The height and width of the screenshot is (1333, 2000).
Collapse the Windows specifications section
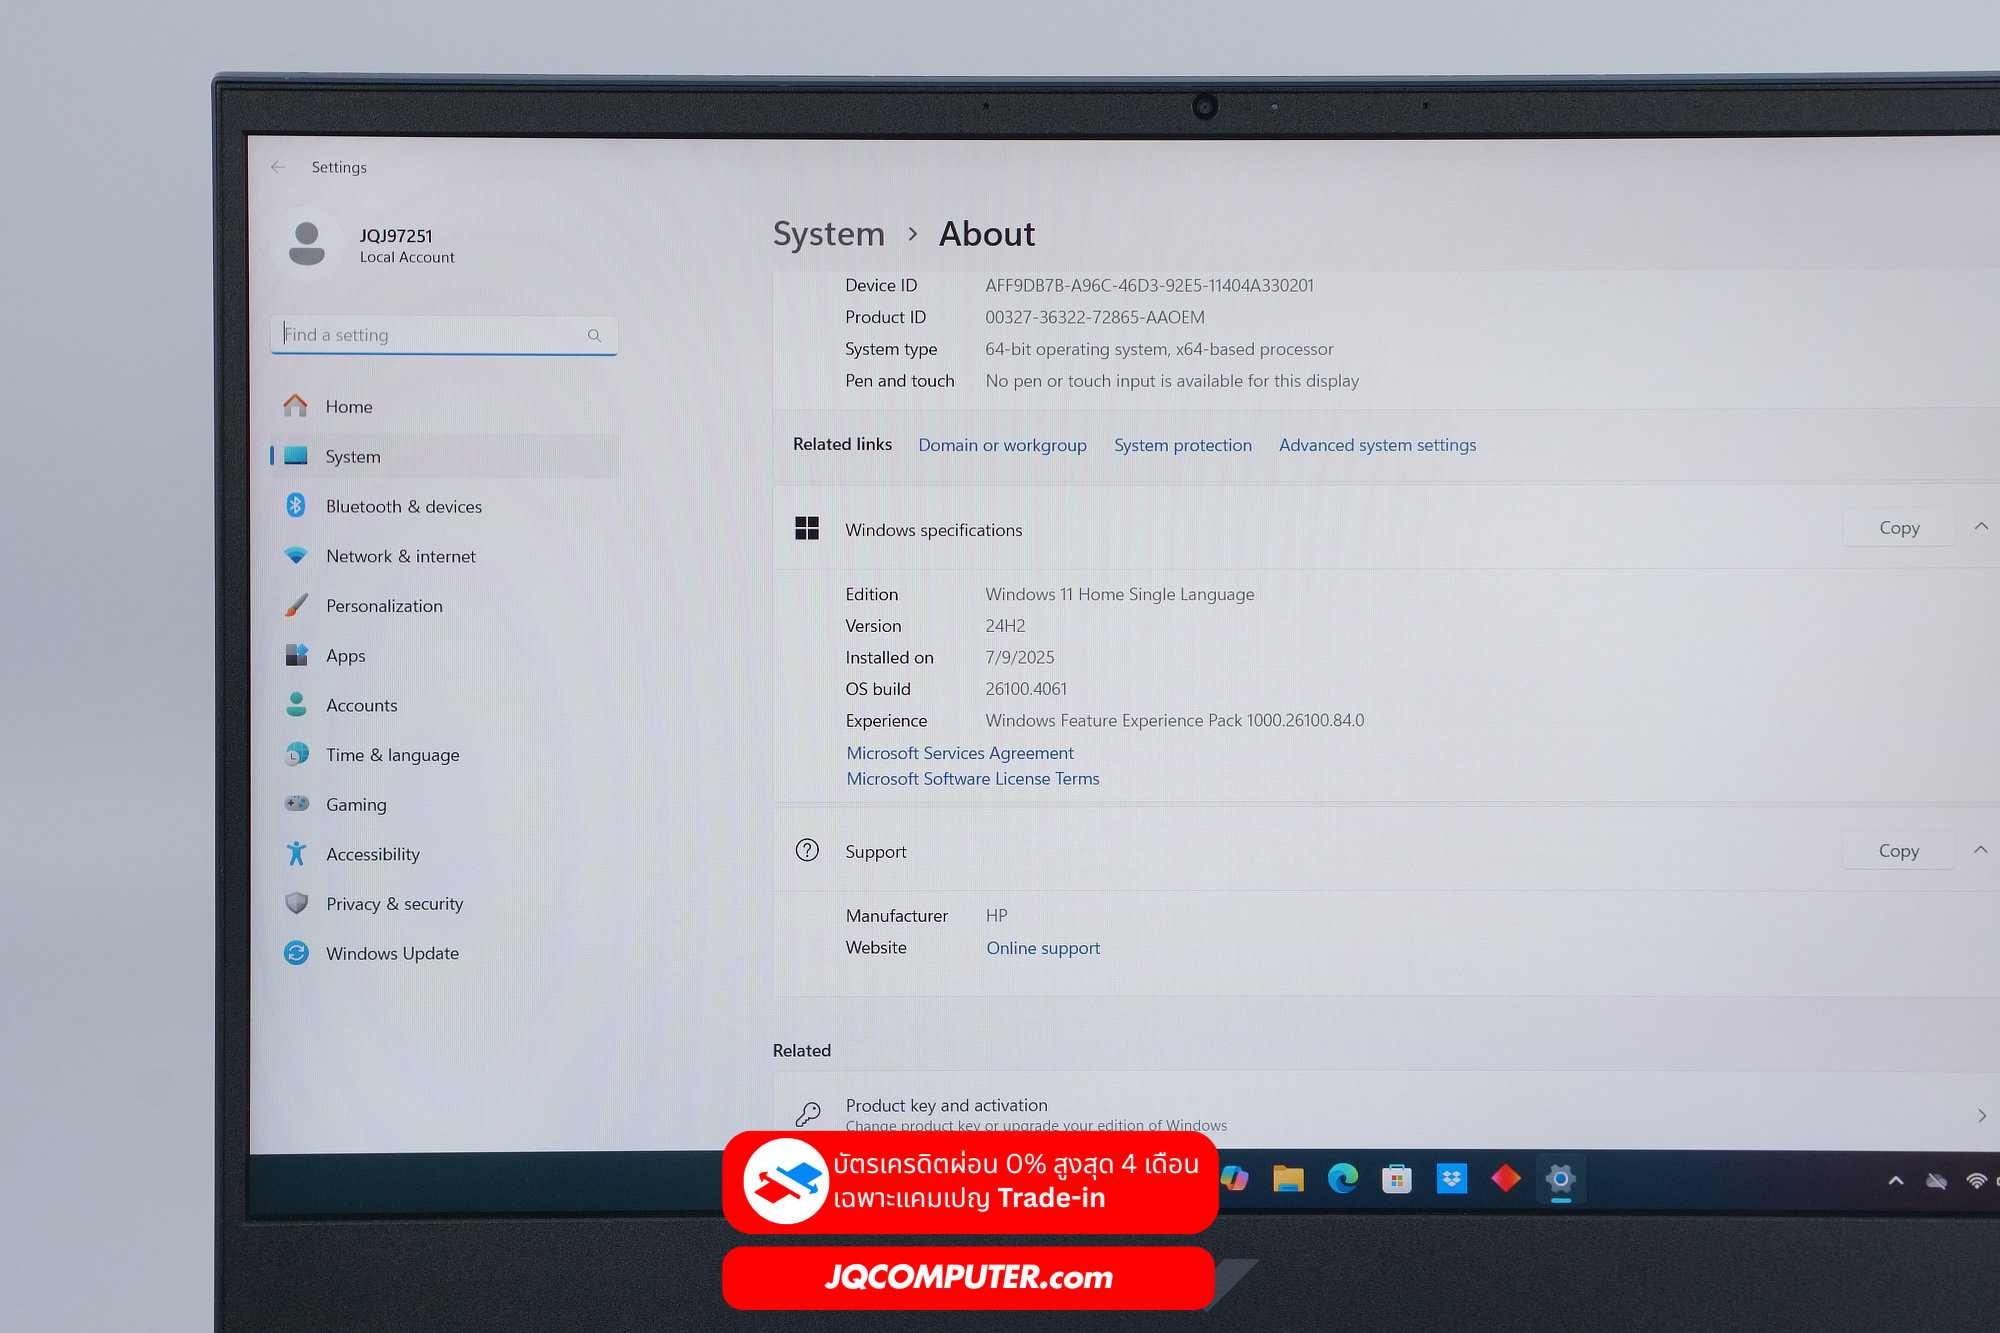(1981, 527)
